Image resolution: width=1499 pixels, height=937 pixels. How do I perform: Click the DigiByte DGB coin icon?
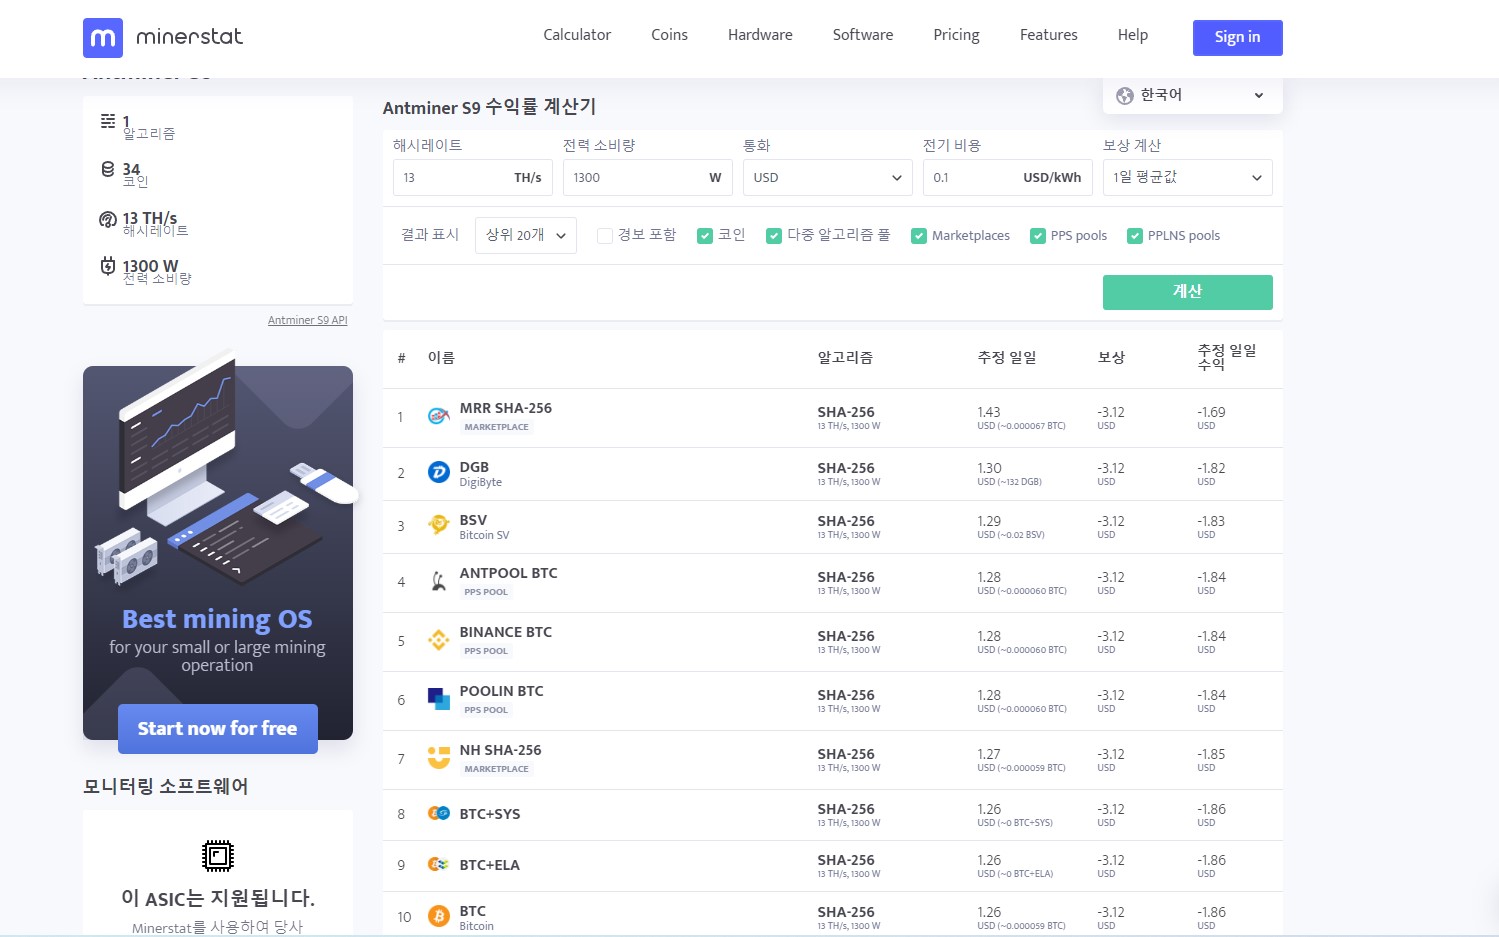pos(438,472)
